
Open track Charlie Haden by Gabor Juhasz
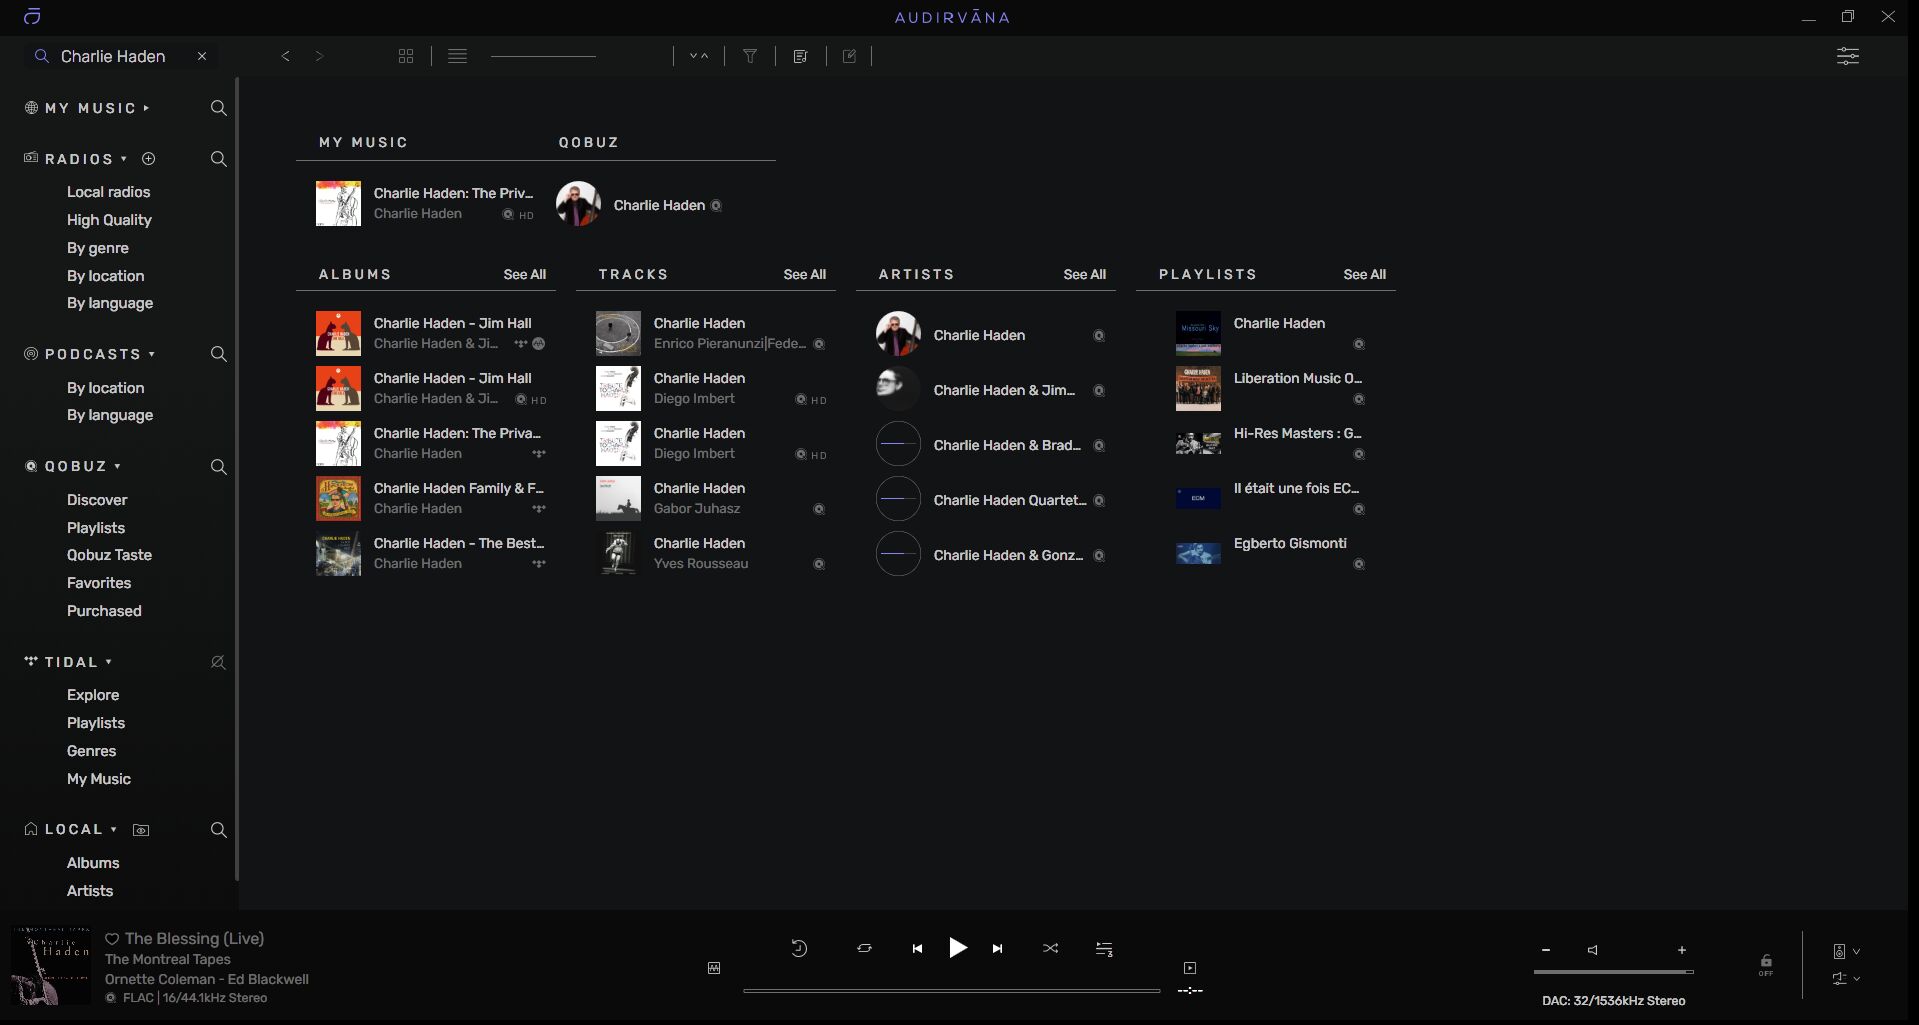(711, 498)
